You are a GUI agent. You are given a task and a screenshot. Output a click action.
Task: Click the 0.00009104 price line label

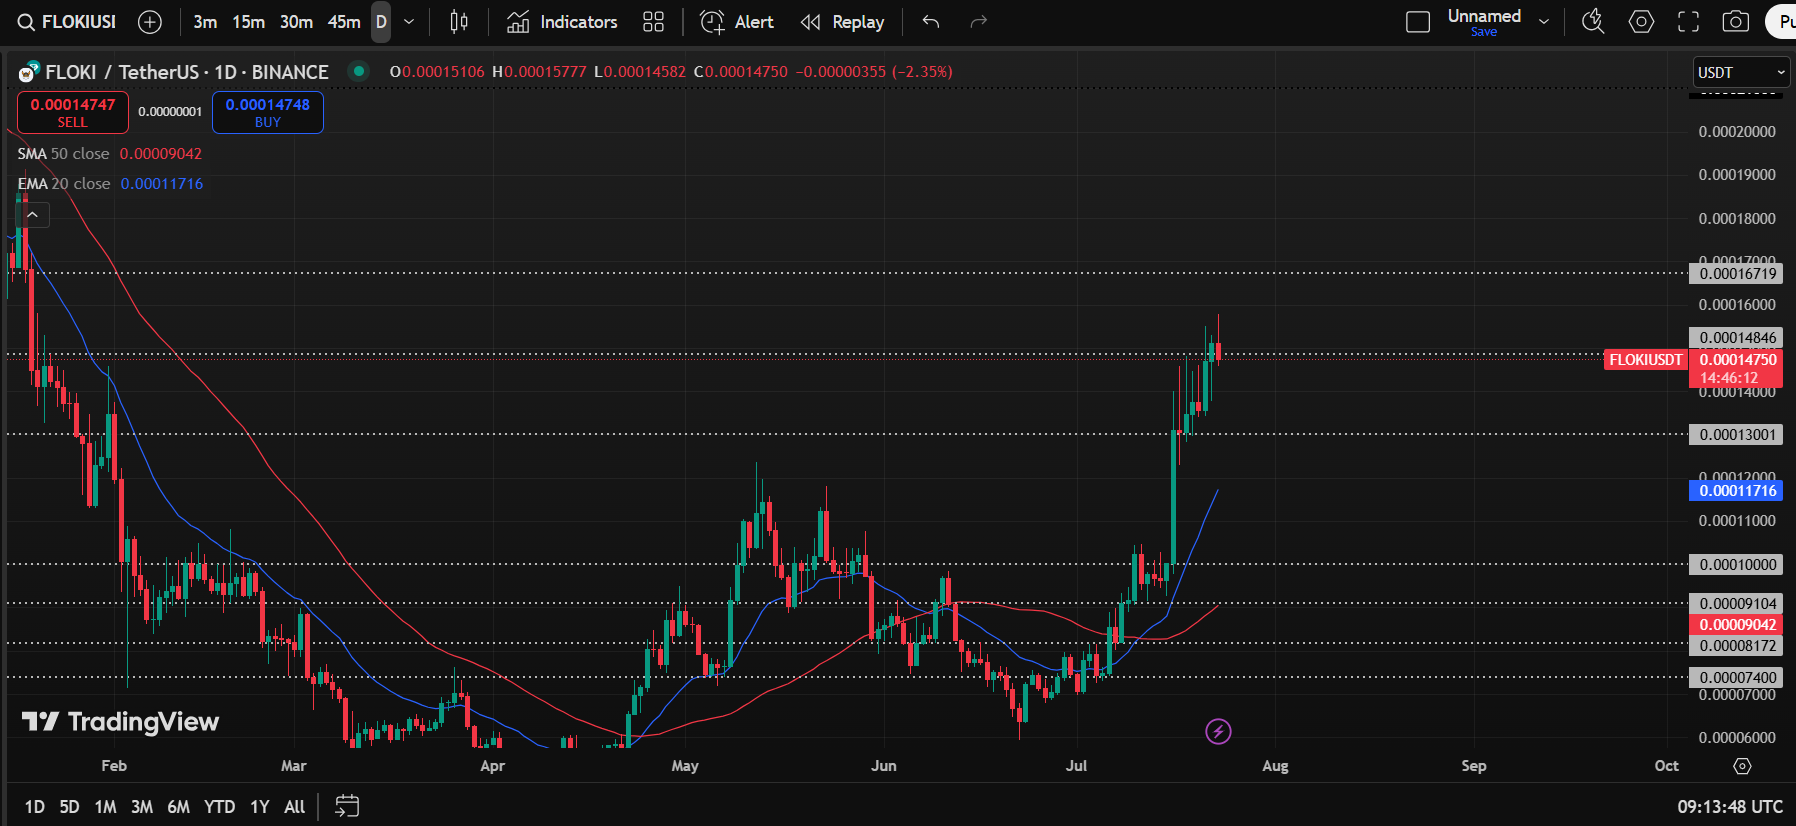click(1738, 604)
